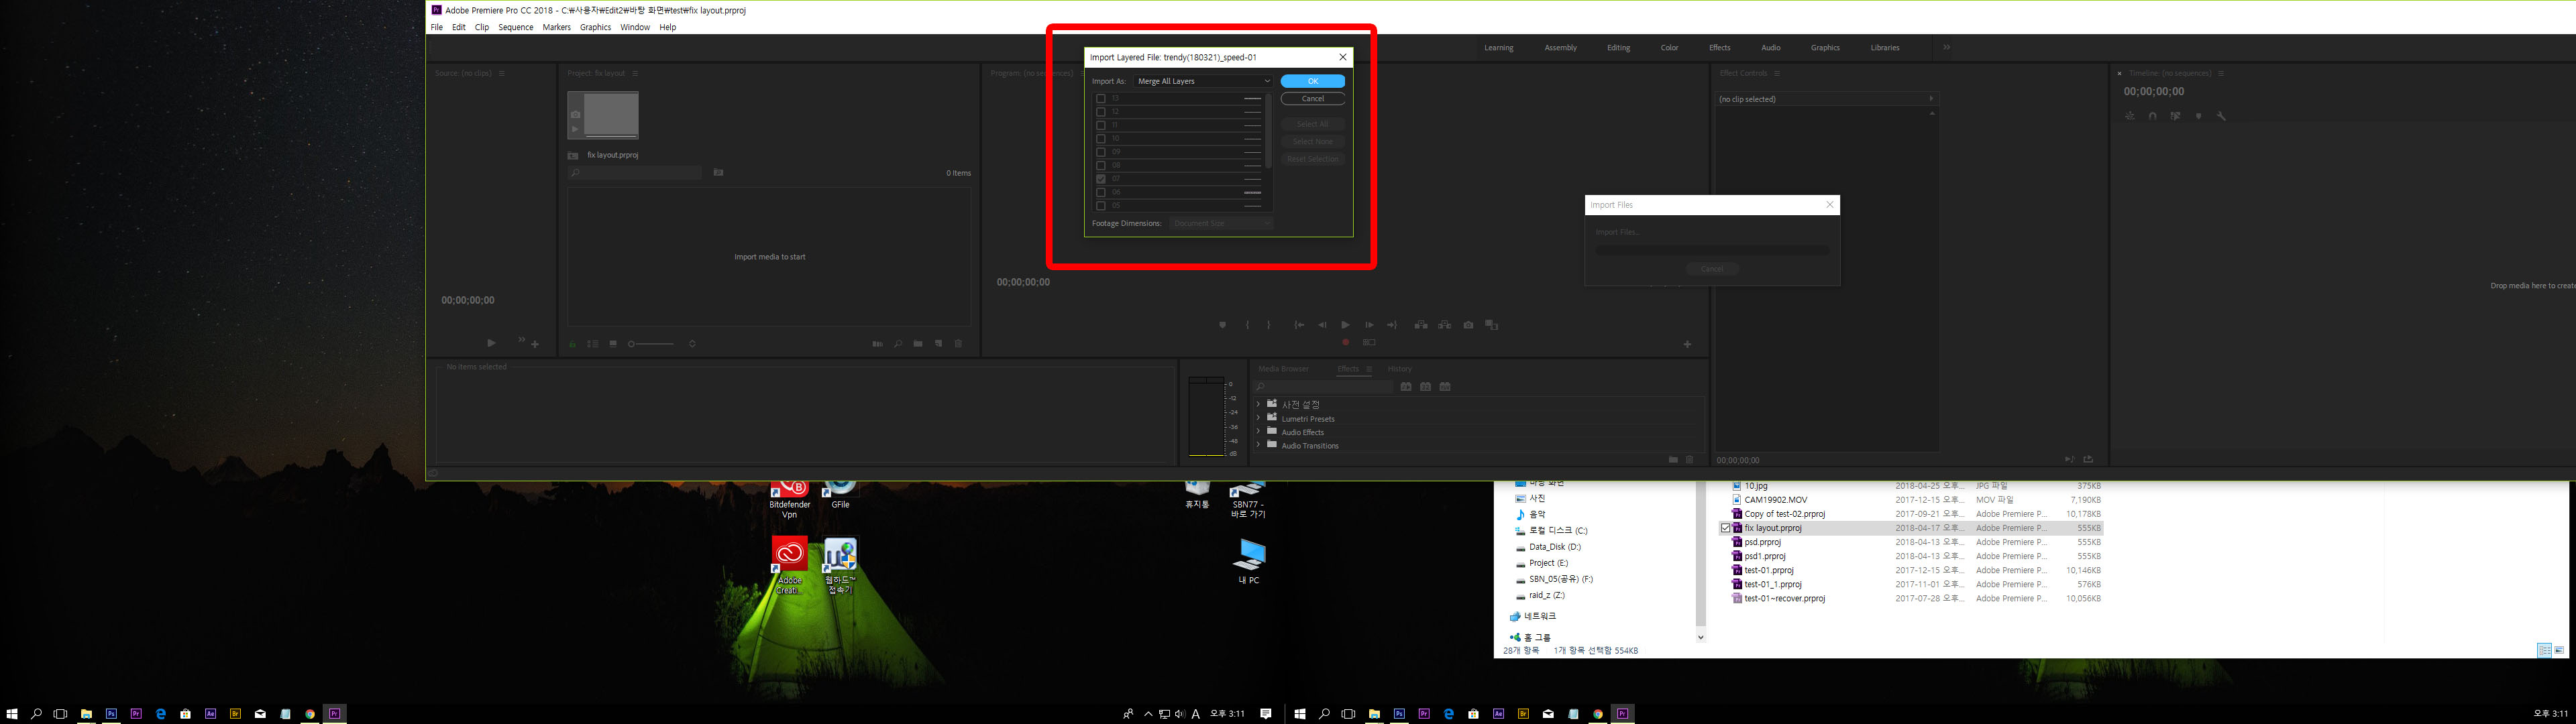This screenshot has width=2576, height=724.
Task: Open the Window menu
Action: [x=634, y=27]
